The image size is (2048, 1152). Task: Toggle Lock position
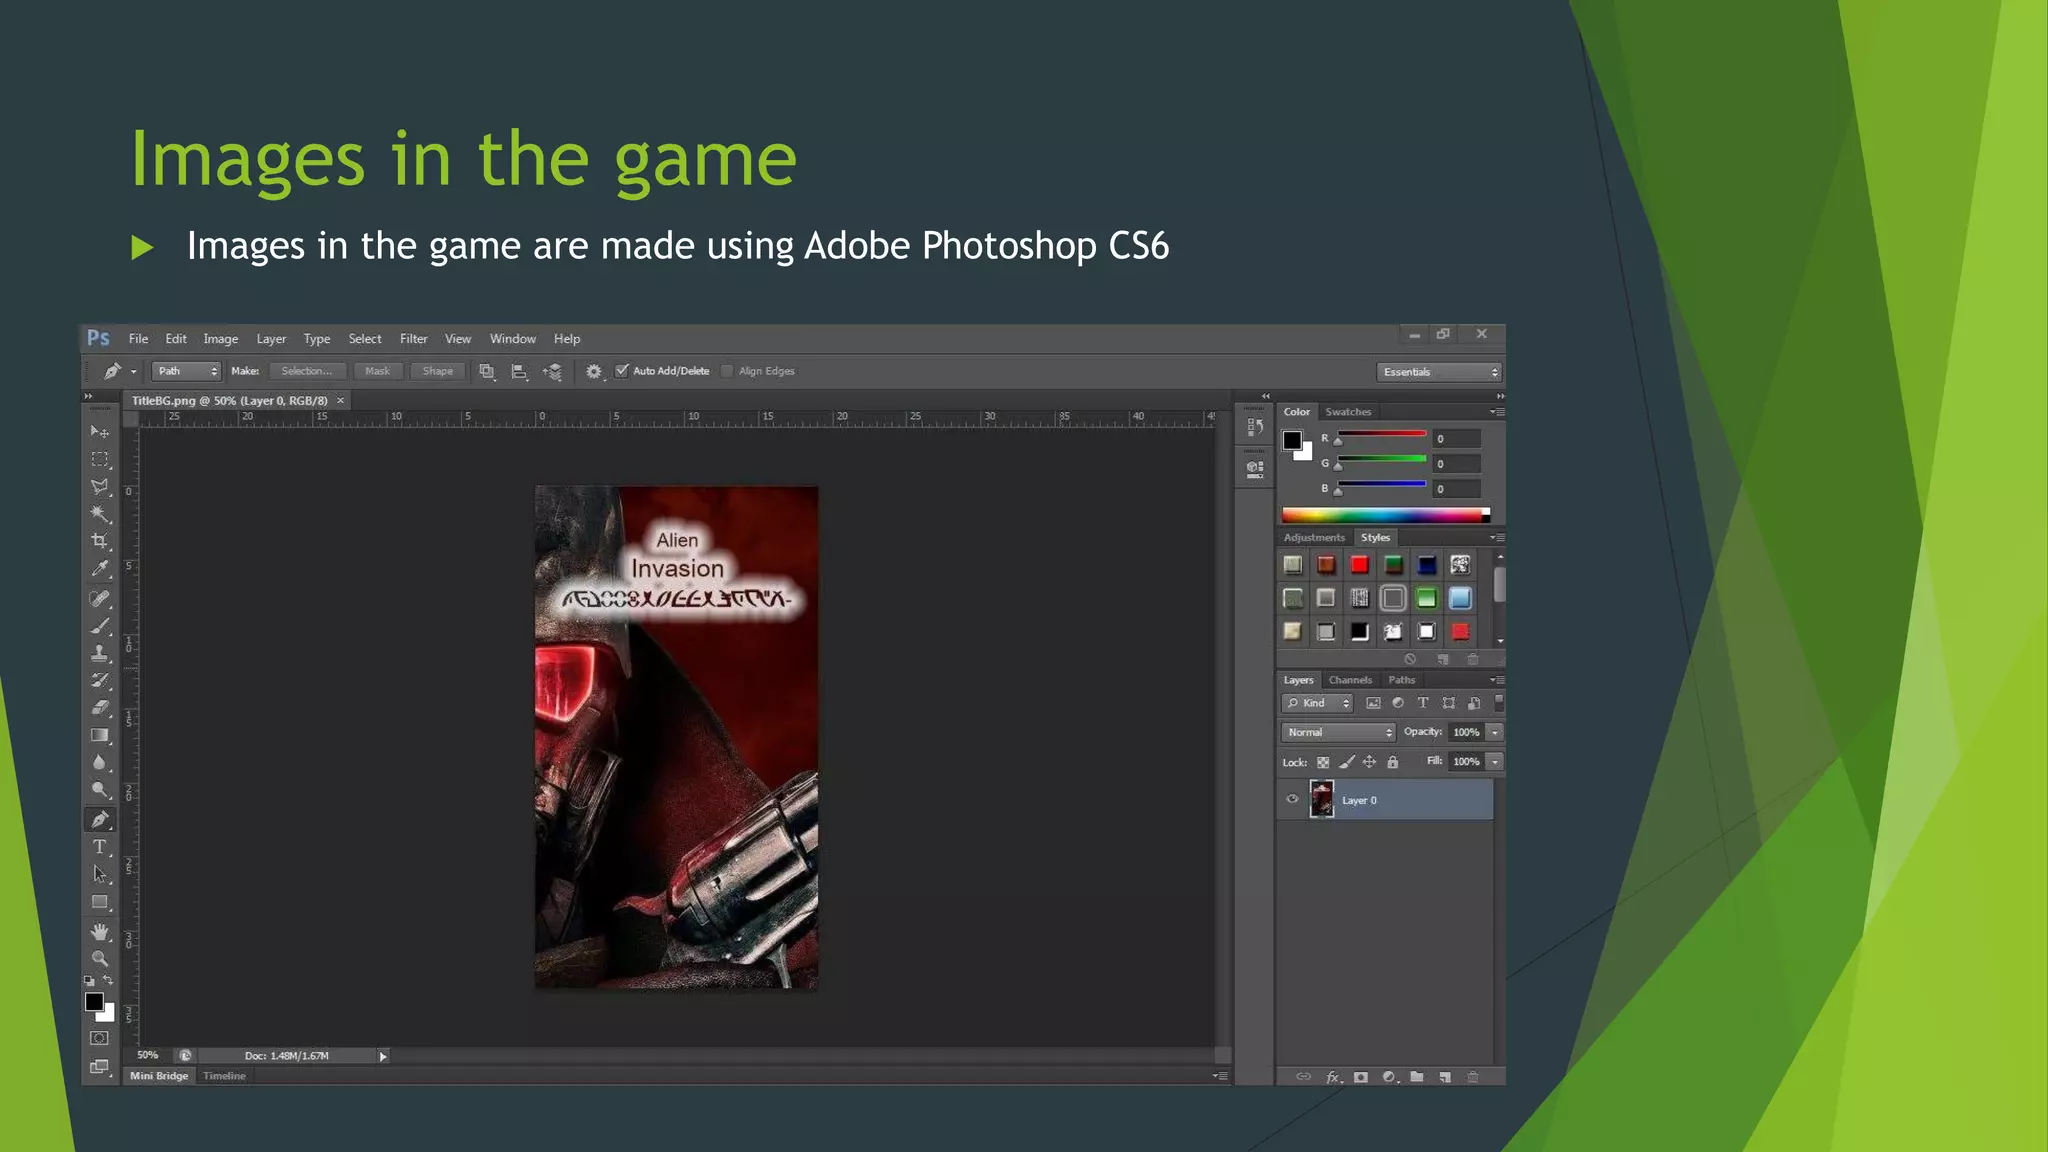[x=1370, y=762]
